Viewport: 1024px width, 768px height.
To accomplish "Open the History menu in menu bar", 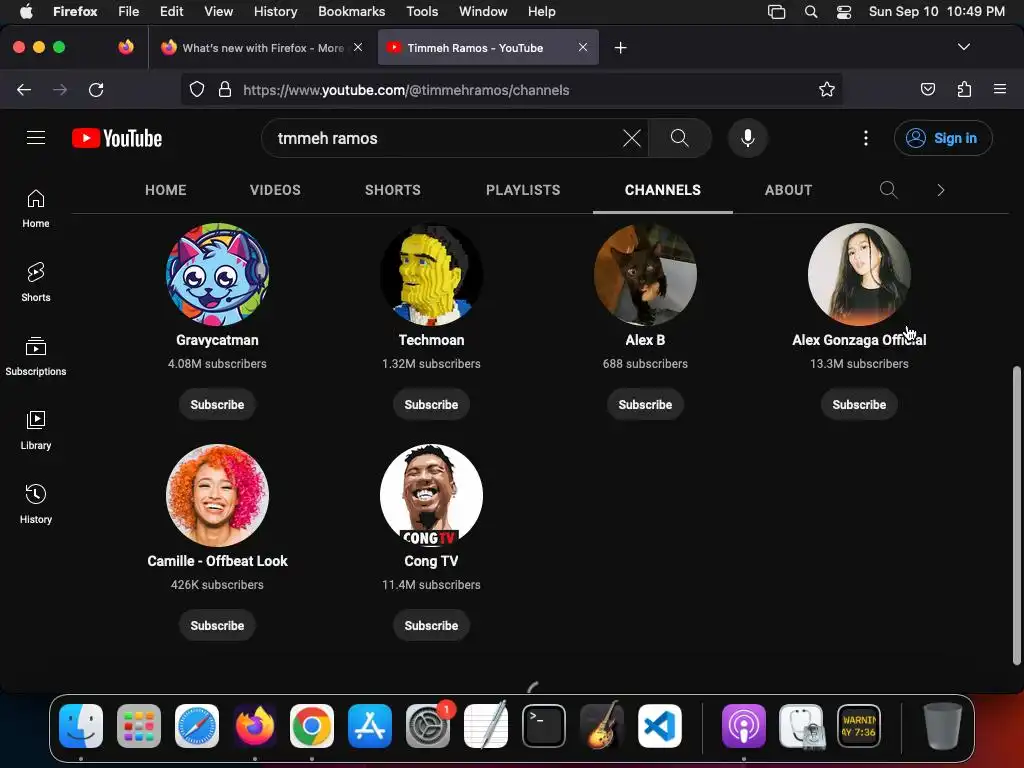I will [x=275, y=12].
